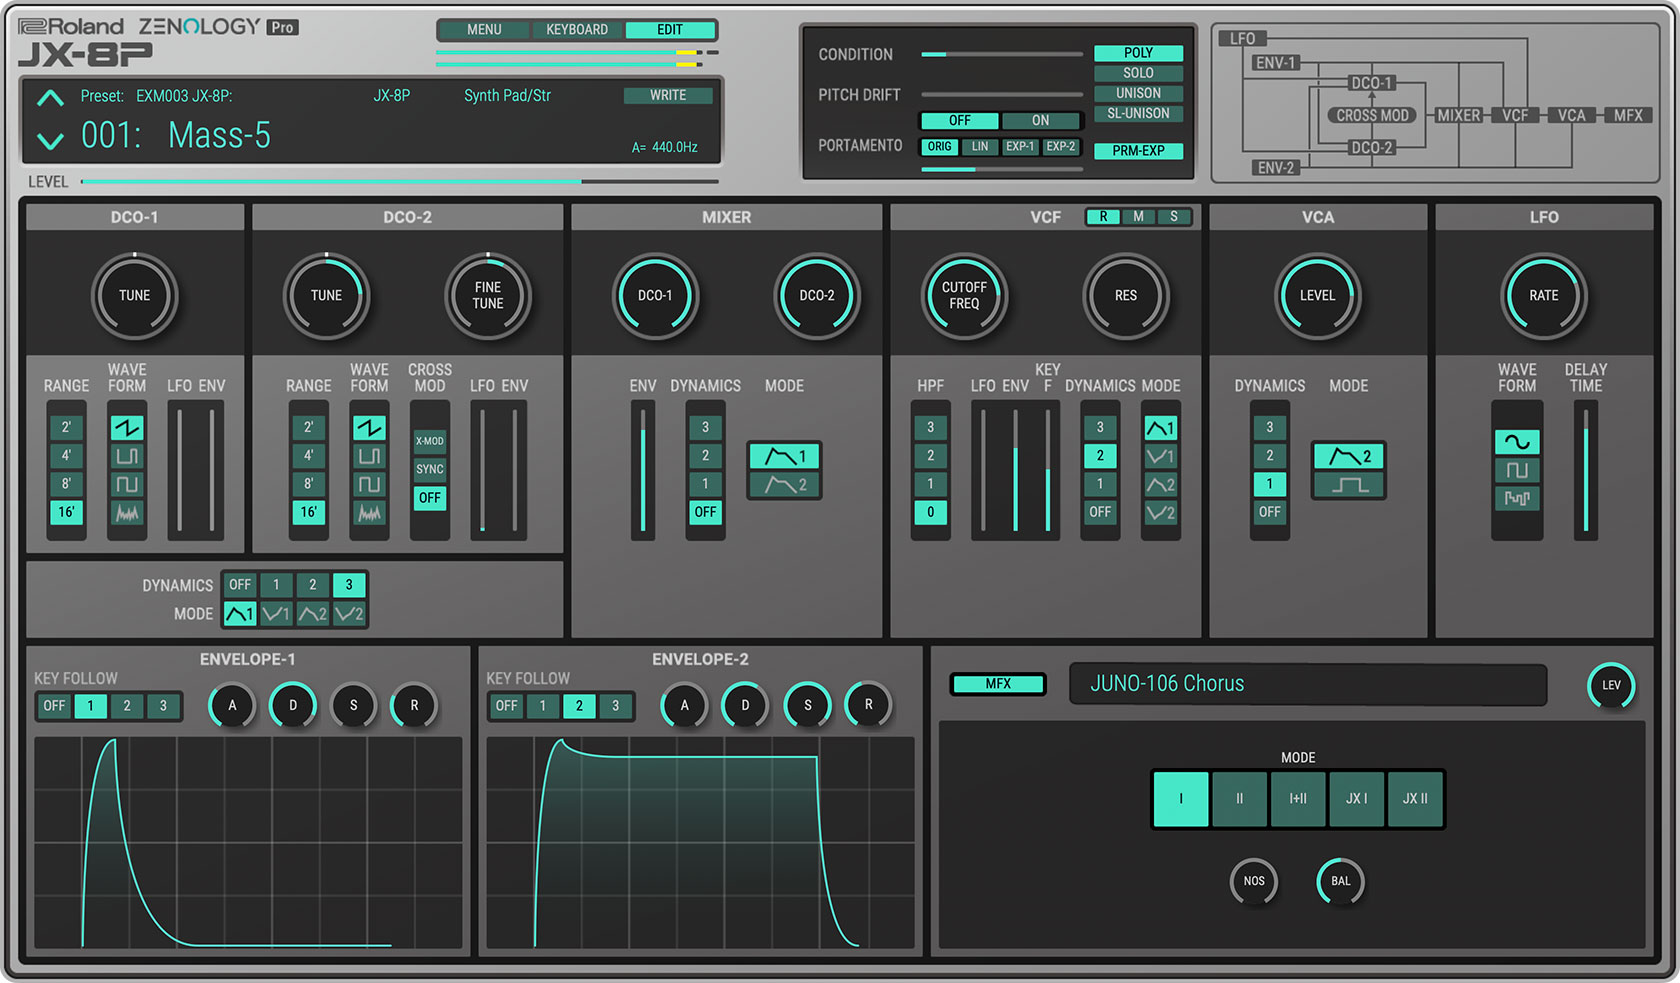Click LFO RATE knob
Screen dimensions: 1680x983
(x=1543, y=296)
